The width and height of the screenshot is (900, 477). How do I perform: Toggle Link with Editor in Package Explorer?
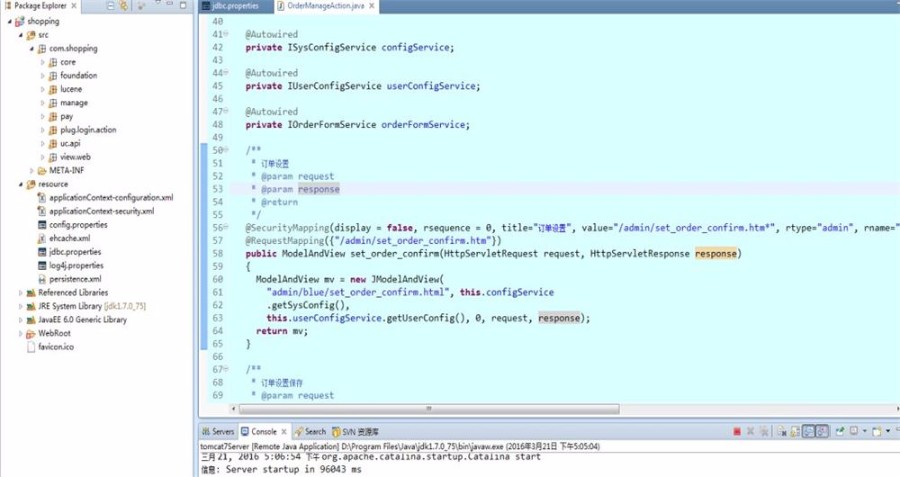pos(123,6)
